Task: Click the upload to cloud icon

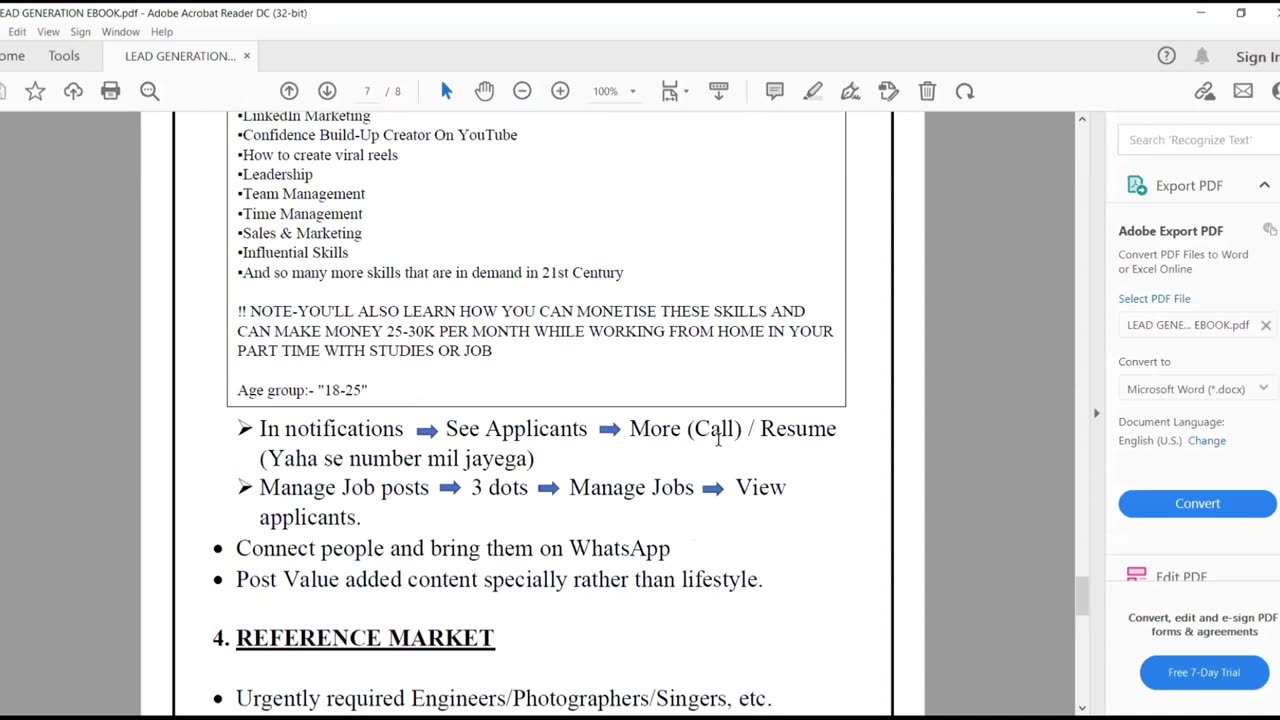Action: point(73,91)
